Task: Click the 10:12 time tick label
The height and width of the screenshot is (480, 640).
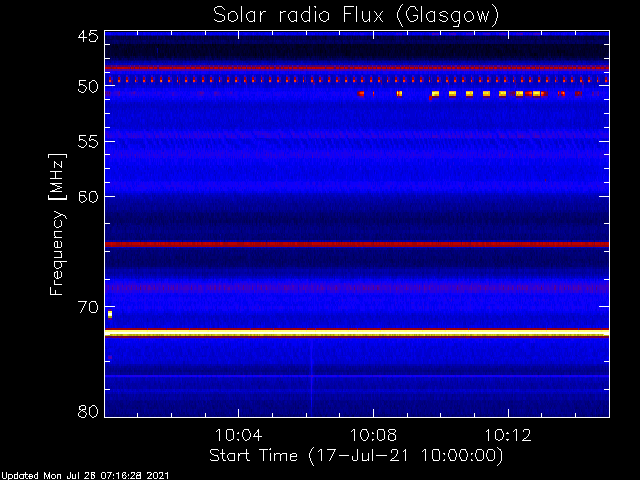Action: (x=508, y=435)
